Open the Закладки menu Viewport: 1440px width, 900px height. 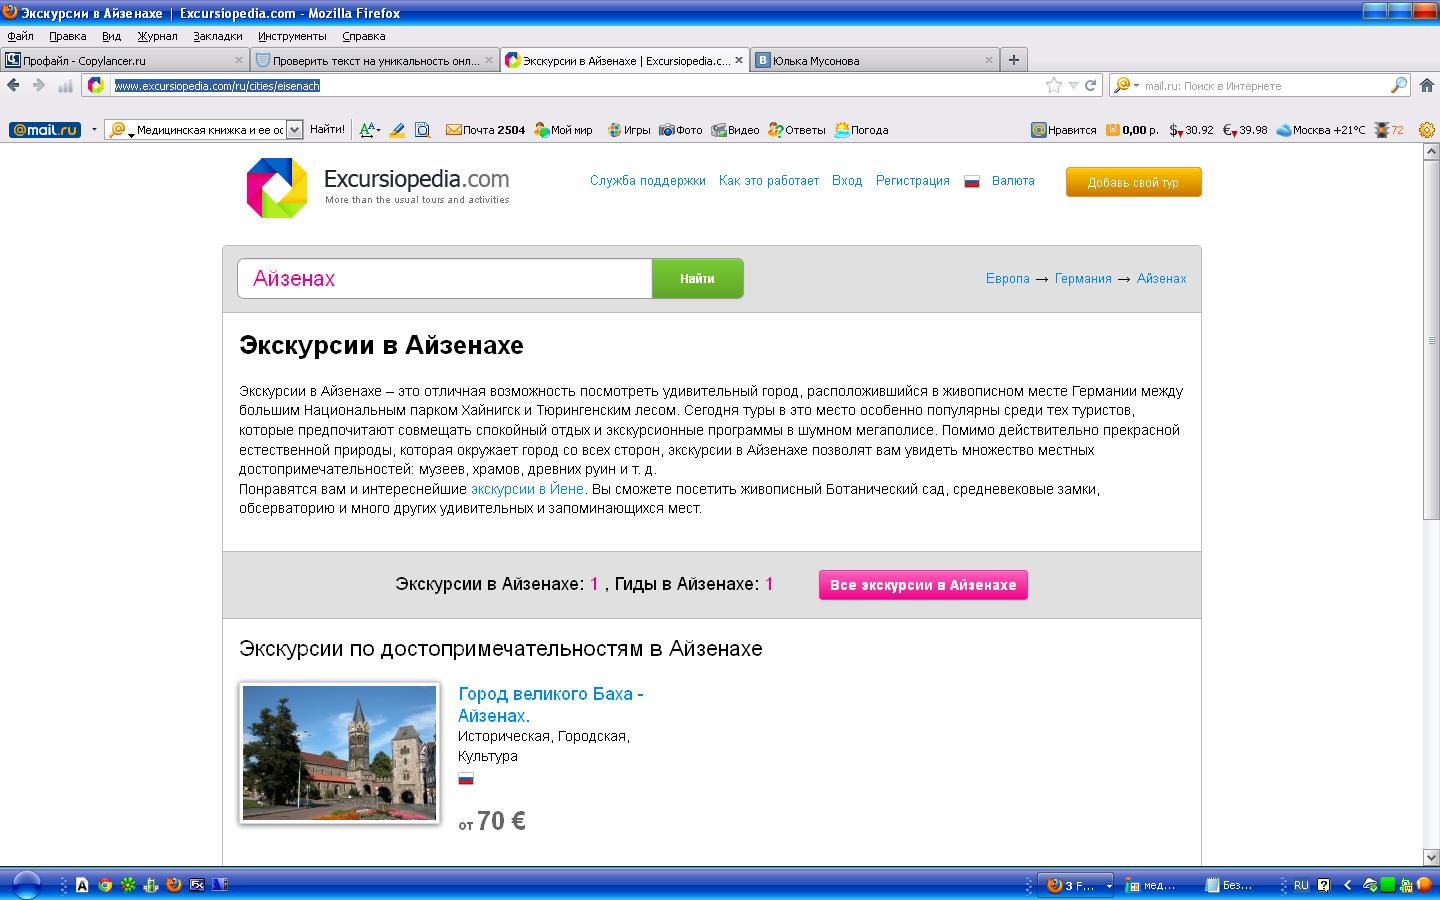[218, 36]
